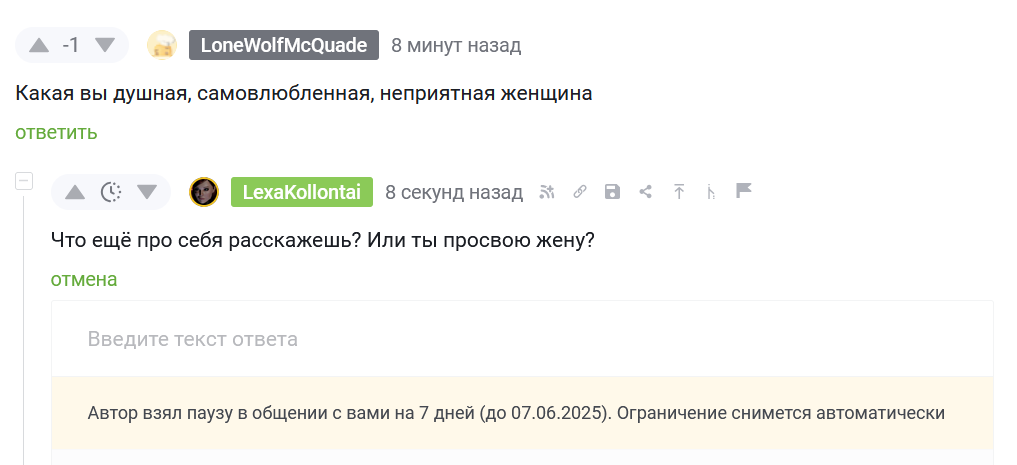
Task: Upvote LoneWolfMcQuade's comment
Action: coord(39,46)
